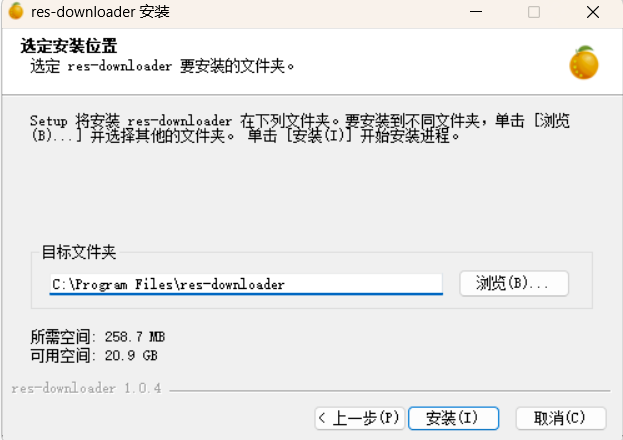Start installation with 安装(I) button
The width and height of the screenshot is (623, 440).
click(453, 418)
